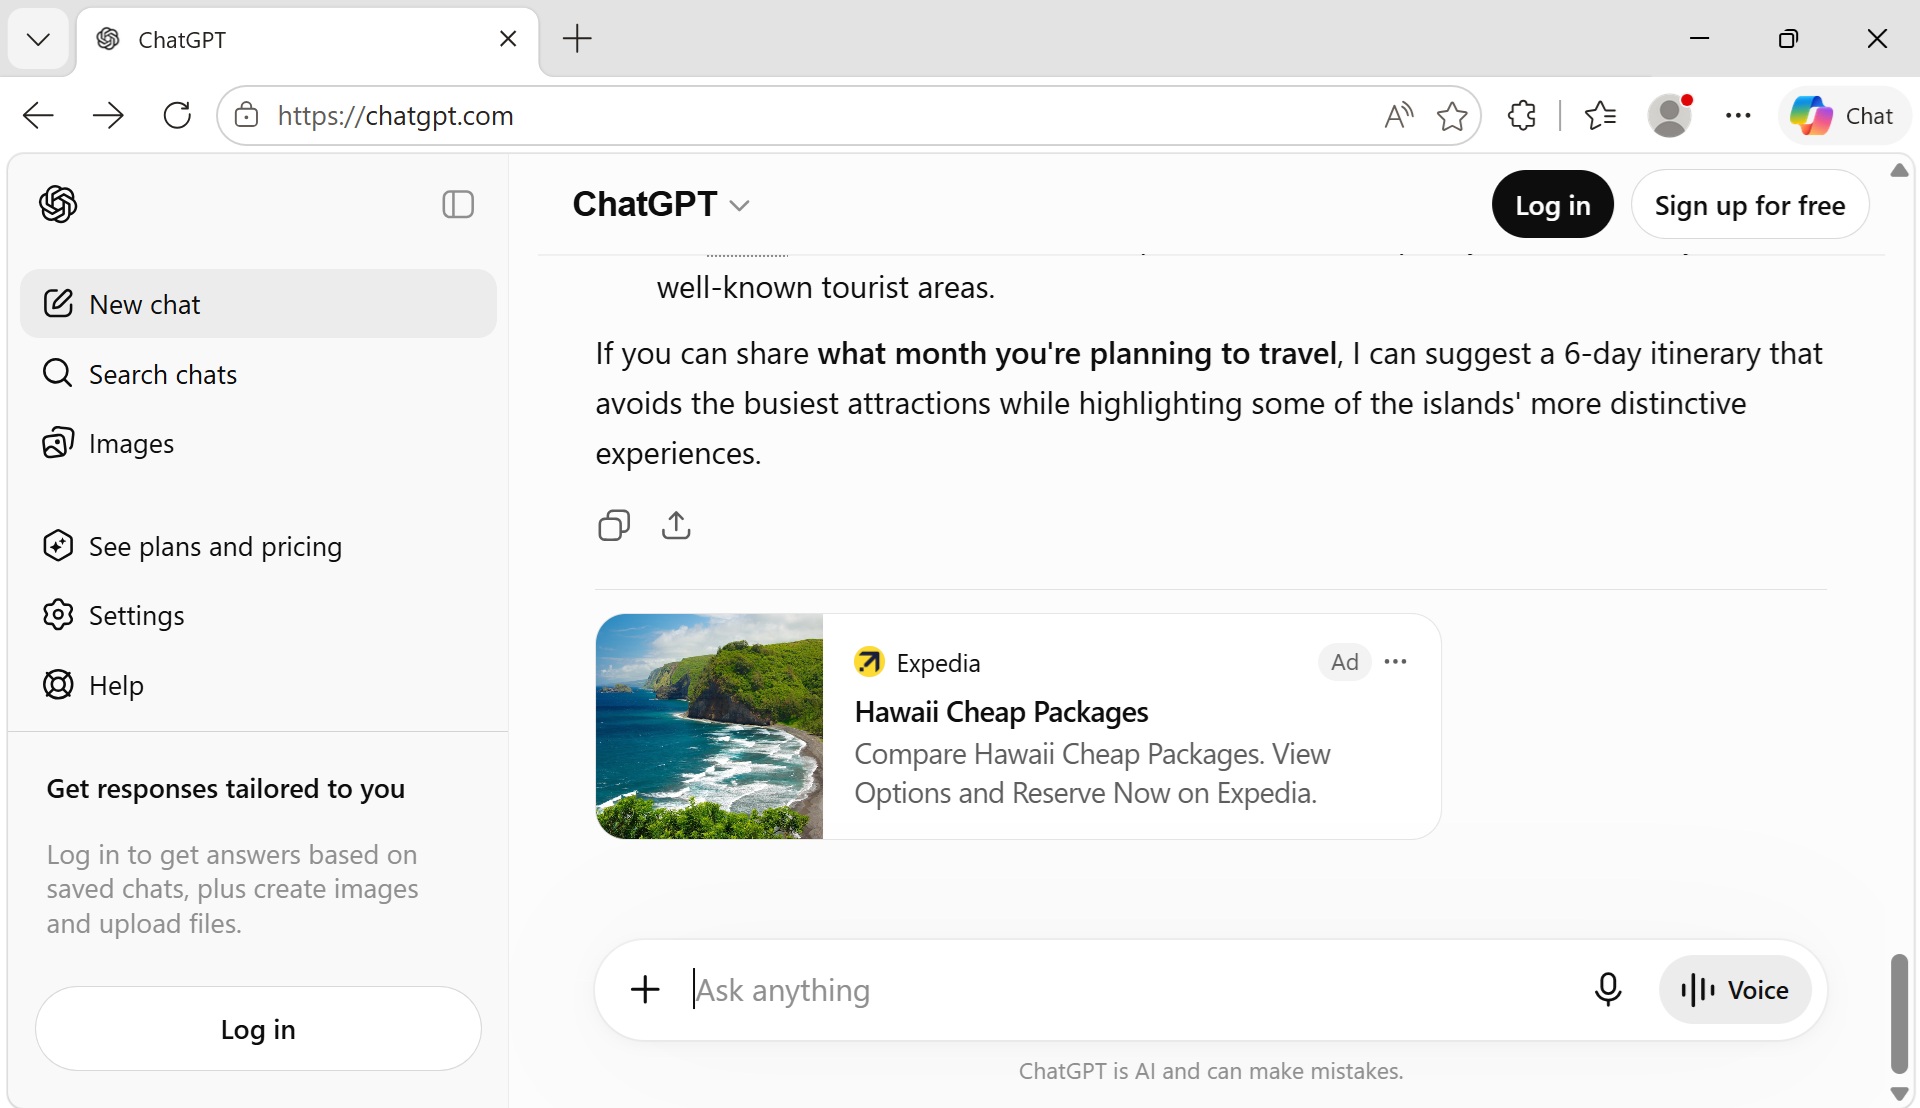Collapse the sidebar with the panel toggle icon
Image resolution: width=1920 pixels, height=1108 pixels.
pyautogui.click(x=458, y=204)
